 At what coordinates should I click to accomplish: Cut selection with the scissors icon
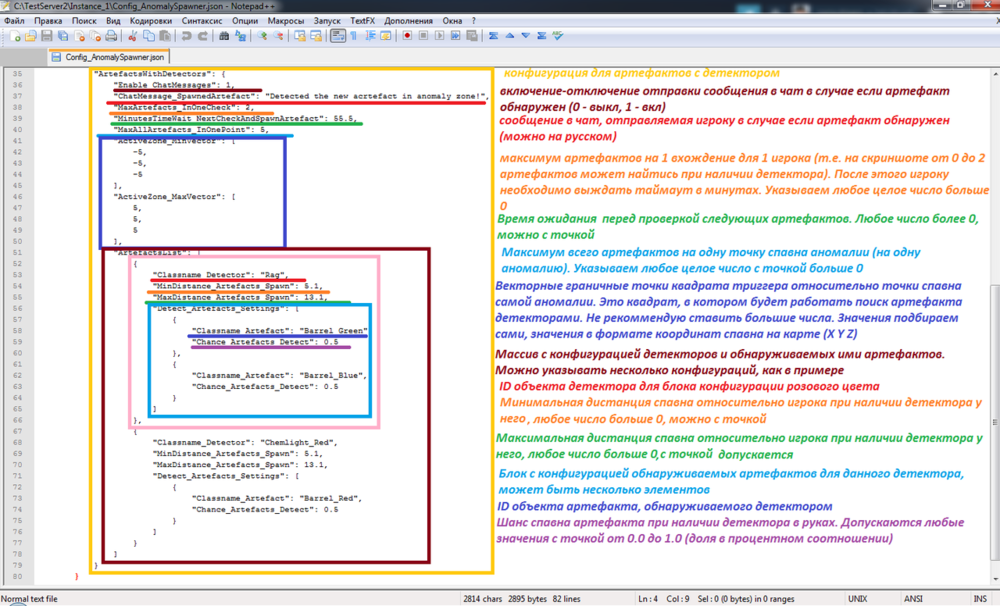(133, 36)
